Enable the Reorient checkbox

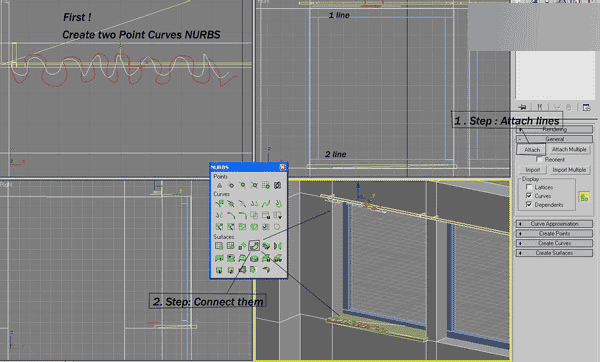pos(540,159)
